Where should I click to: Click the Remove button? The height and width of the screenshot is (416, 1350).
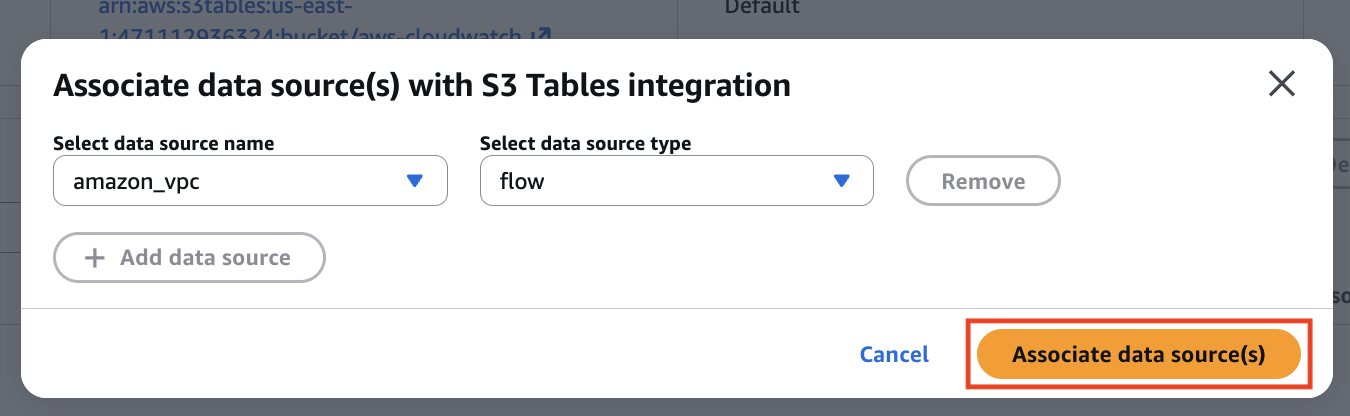coord(982,181)
